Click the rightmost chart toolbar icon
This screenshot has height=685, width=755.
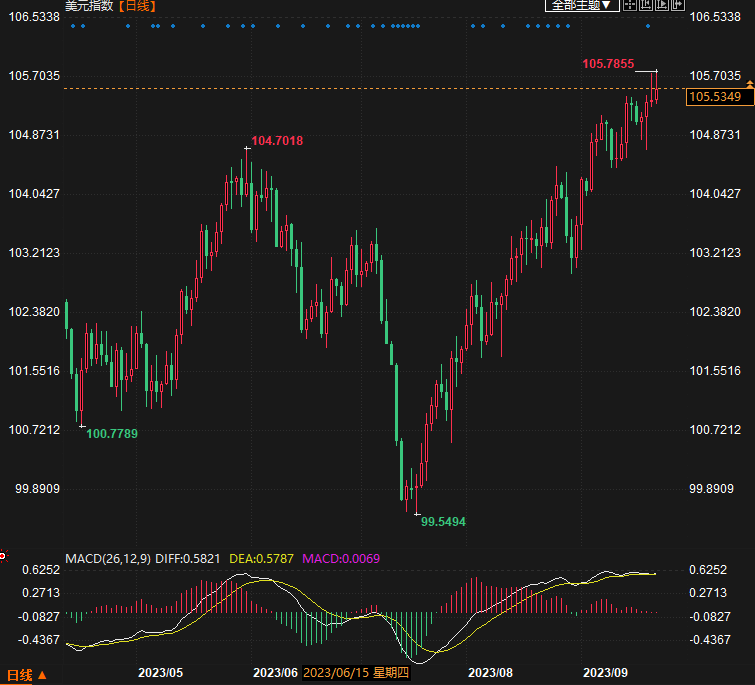coord(678,6)
